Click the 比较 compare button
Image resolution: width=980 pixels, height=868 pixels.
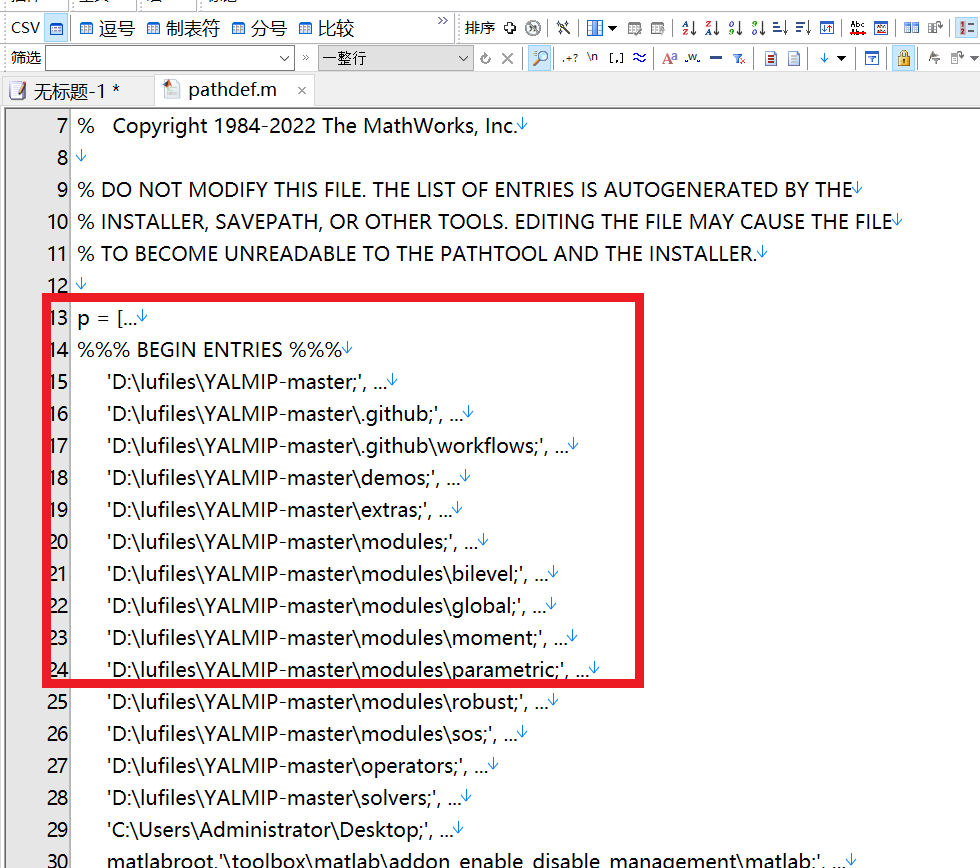(x=327, y=29)
